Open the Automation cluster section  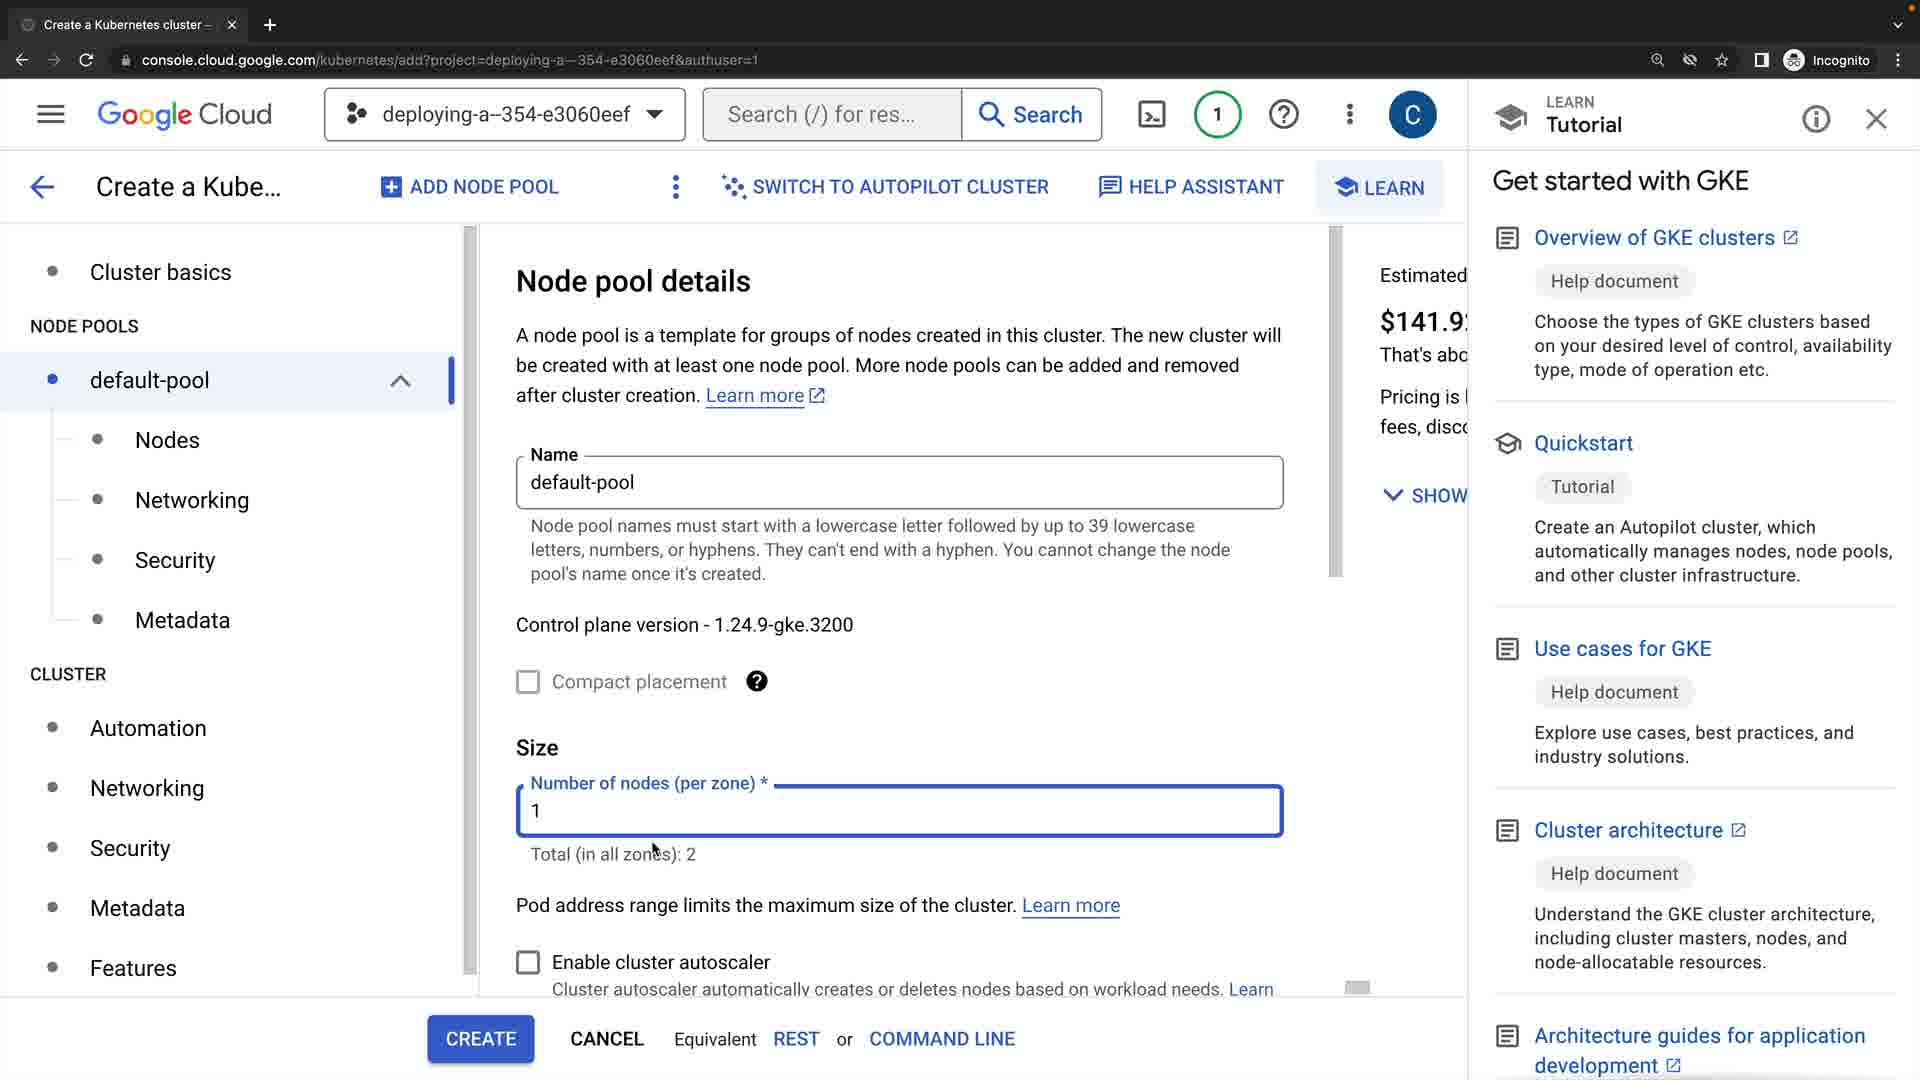click(x=148, y=728)
